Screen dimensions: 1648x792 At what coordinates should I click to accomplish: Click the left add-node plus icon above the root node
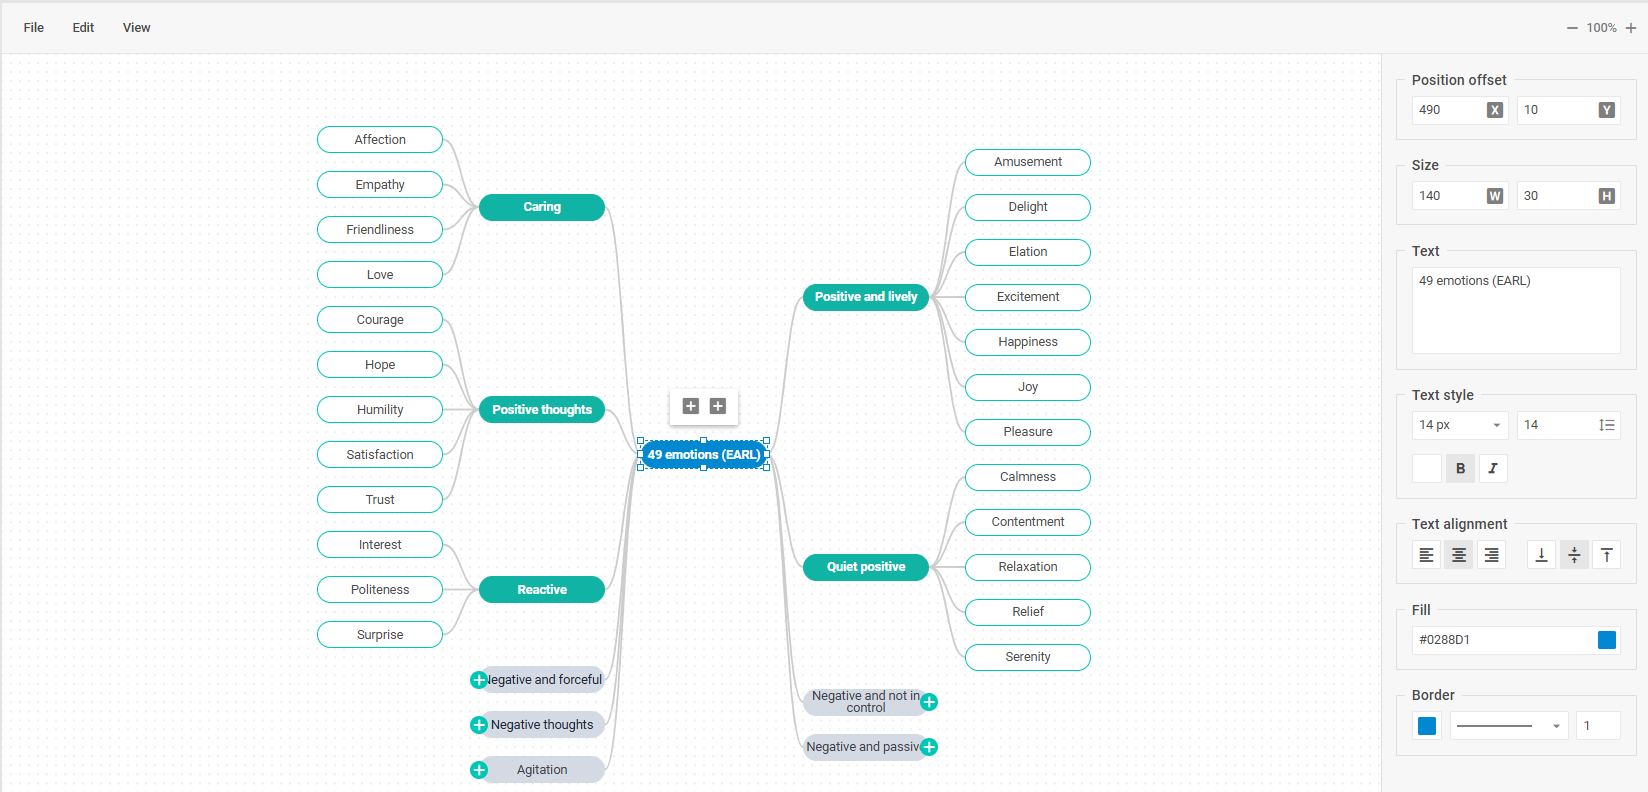pos(690,406)
